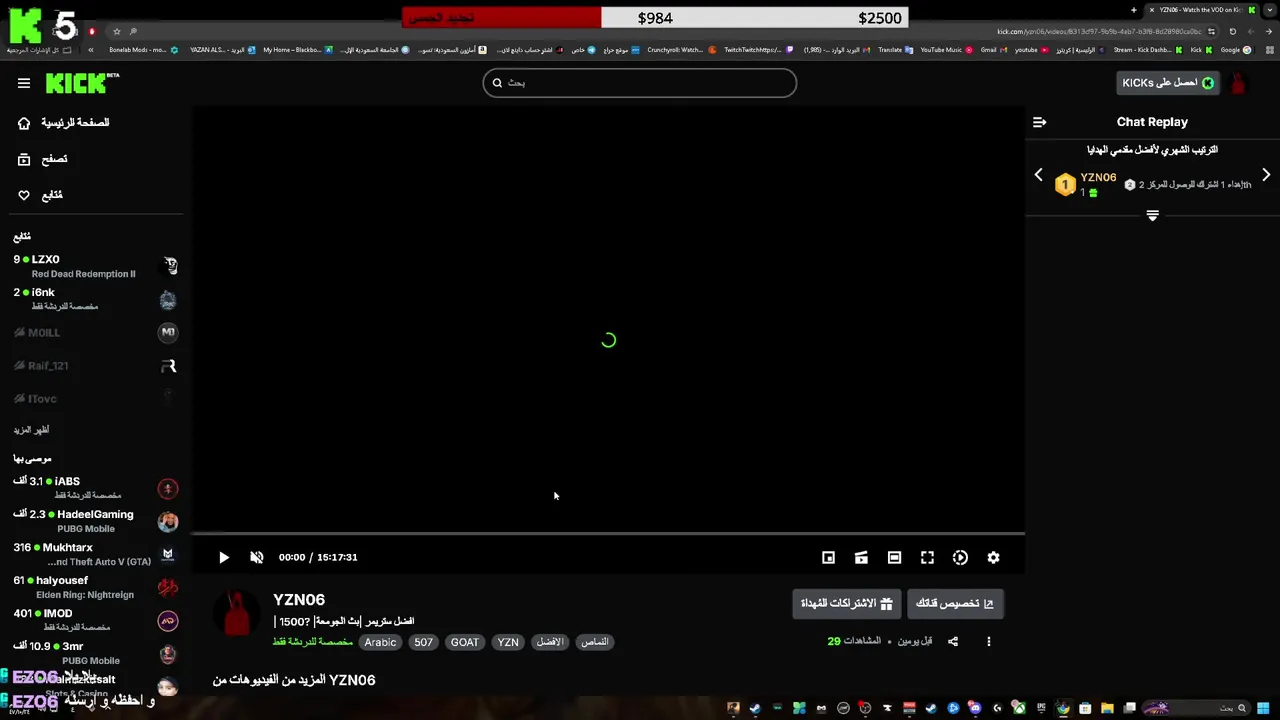Select the YZN tag

click(x=508, y=642)
